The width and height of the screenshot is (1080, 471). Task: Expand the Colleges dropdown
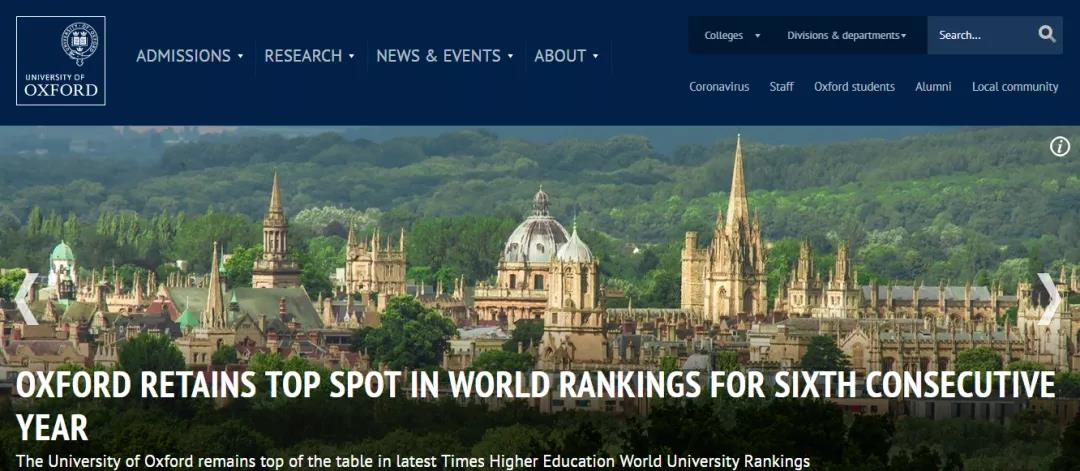tap(732, 35)
